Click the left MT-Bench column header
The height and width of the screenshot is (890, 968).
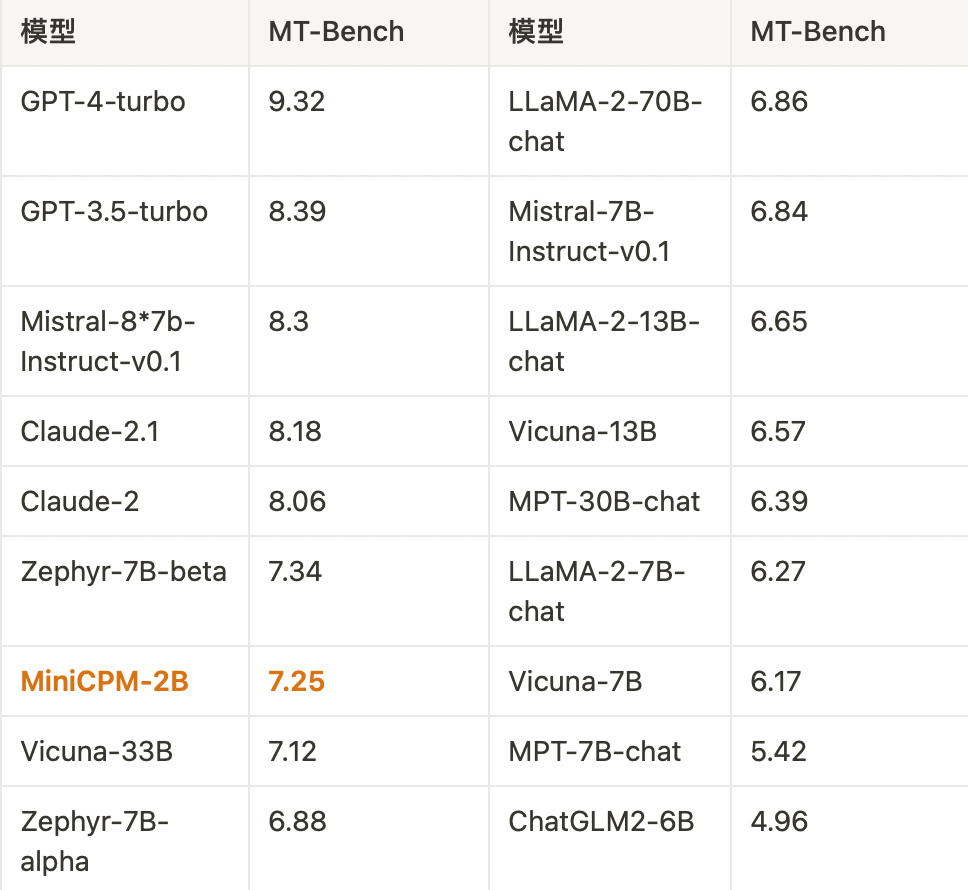(336, 31)
